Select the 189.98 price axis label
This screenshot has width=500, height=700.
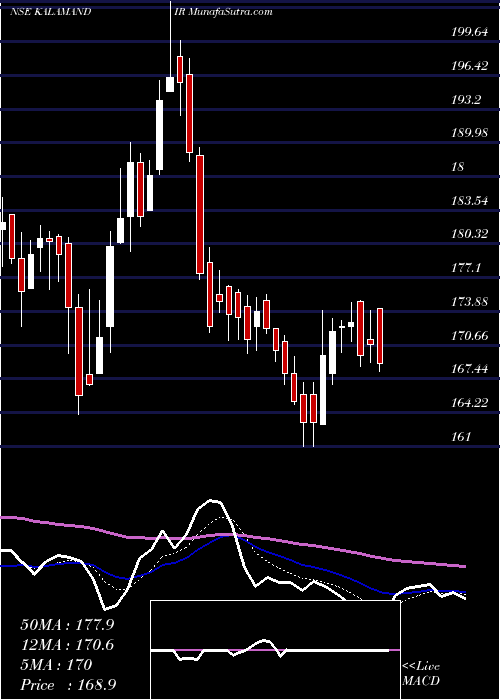(x=469, y=133)
